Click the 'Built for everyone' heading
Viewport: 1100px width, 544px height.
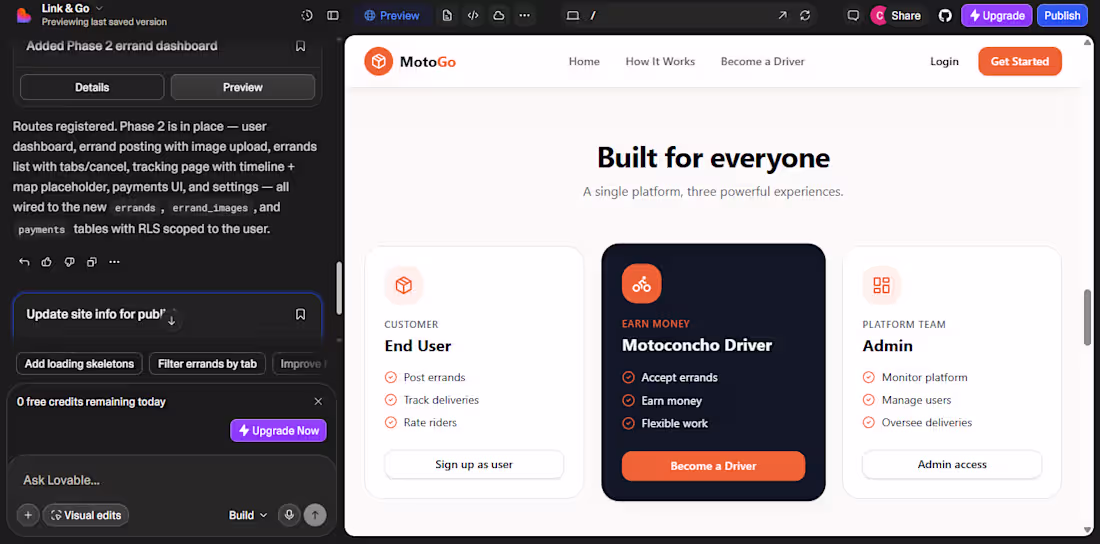pos(713,157)
